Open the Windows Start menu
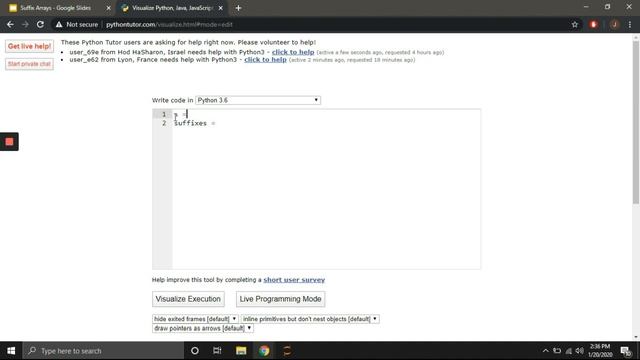Image resolution: width=640 pixels, height=360 pixels. 11,351
